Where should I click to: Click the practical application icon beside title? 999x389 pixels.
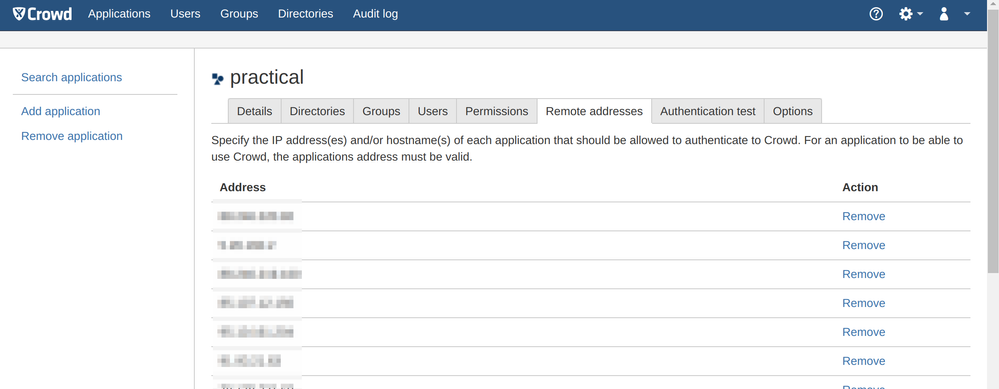[218, 79]
